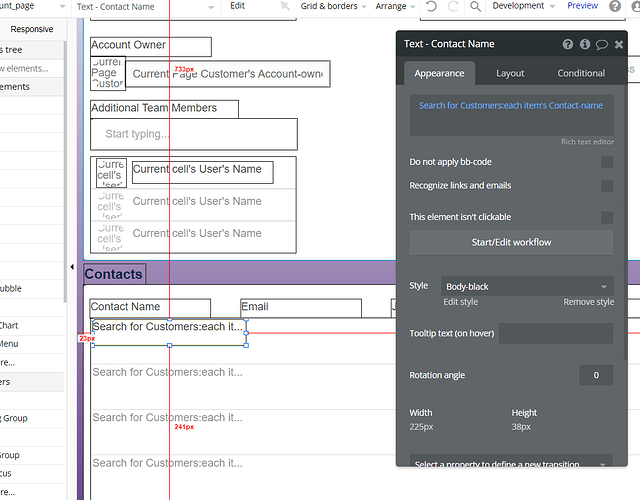Image resolution: width=640 pixels, height=500 pixels.
Task: Expand the Arrange menu
Action: pos(395,7)
